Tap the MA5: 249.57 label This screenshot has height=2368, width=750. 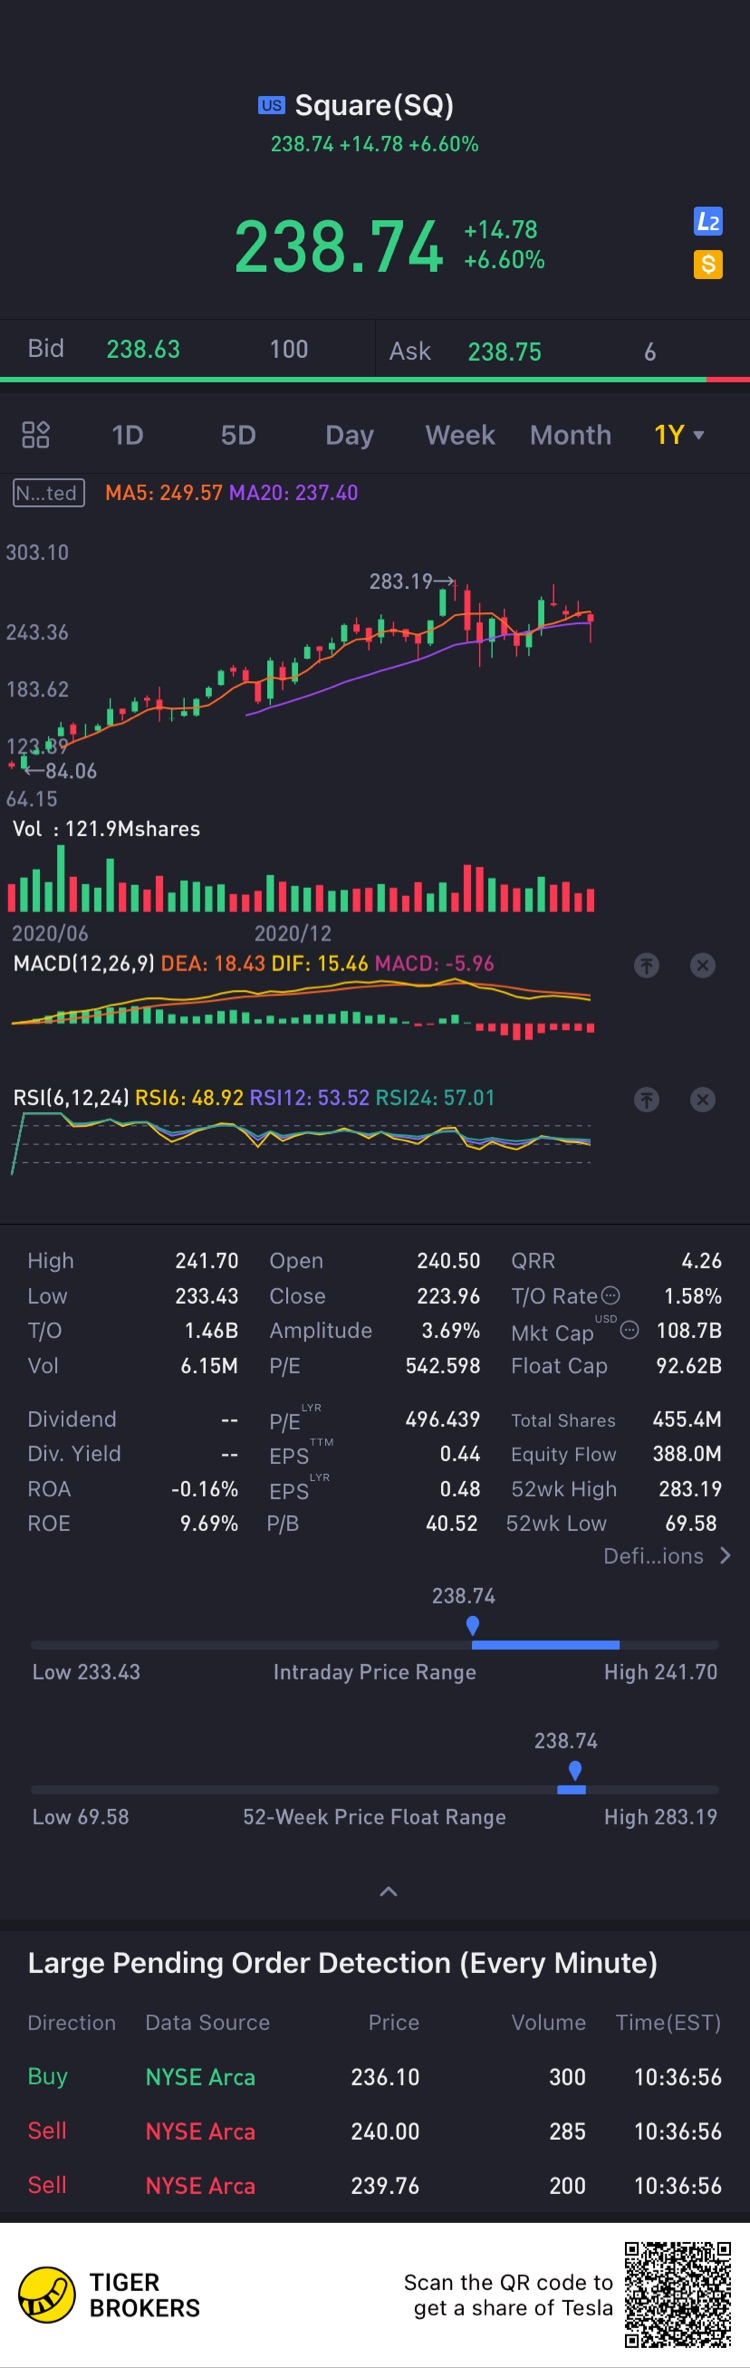point(165,493)
